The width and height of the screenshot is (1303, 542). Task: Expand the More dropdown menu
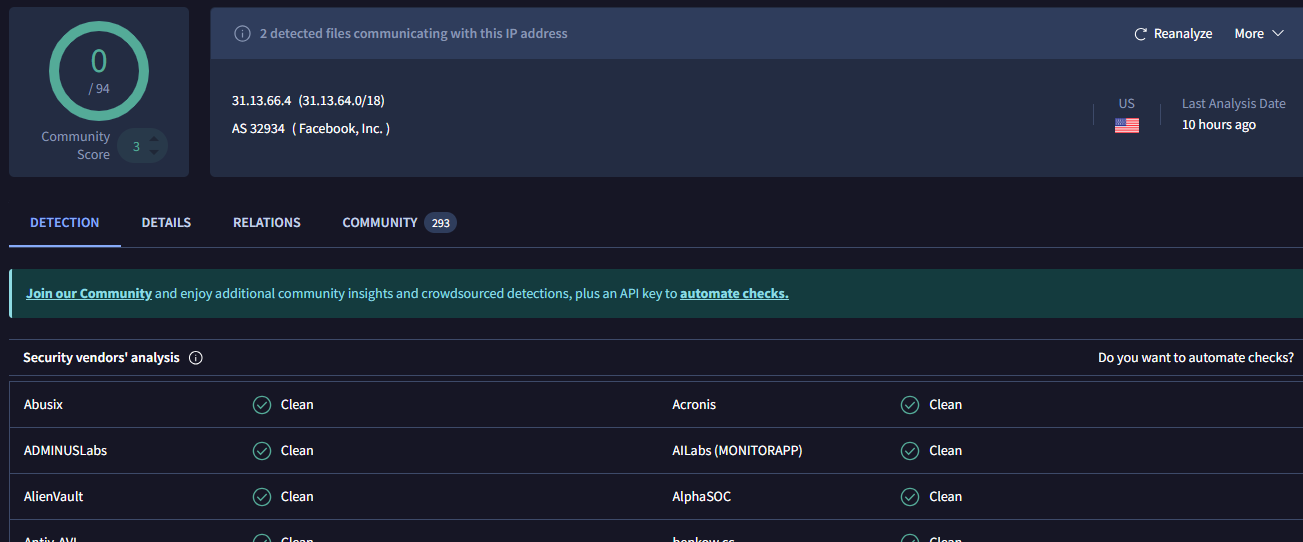point(1258,34)
